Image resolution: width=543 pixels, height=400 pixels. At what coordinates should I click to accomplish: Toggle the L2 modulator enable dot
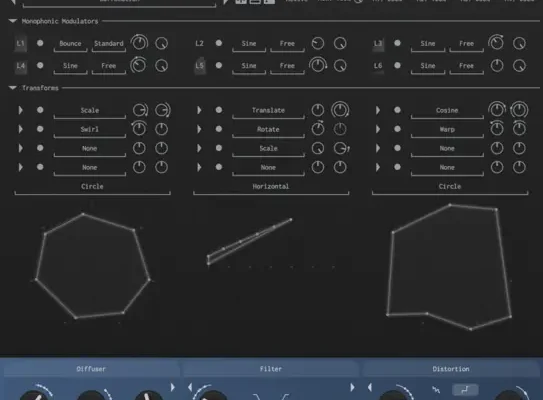pyautogui.click(x=219, y=43)
